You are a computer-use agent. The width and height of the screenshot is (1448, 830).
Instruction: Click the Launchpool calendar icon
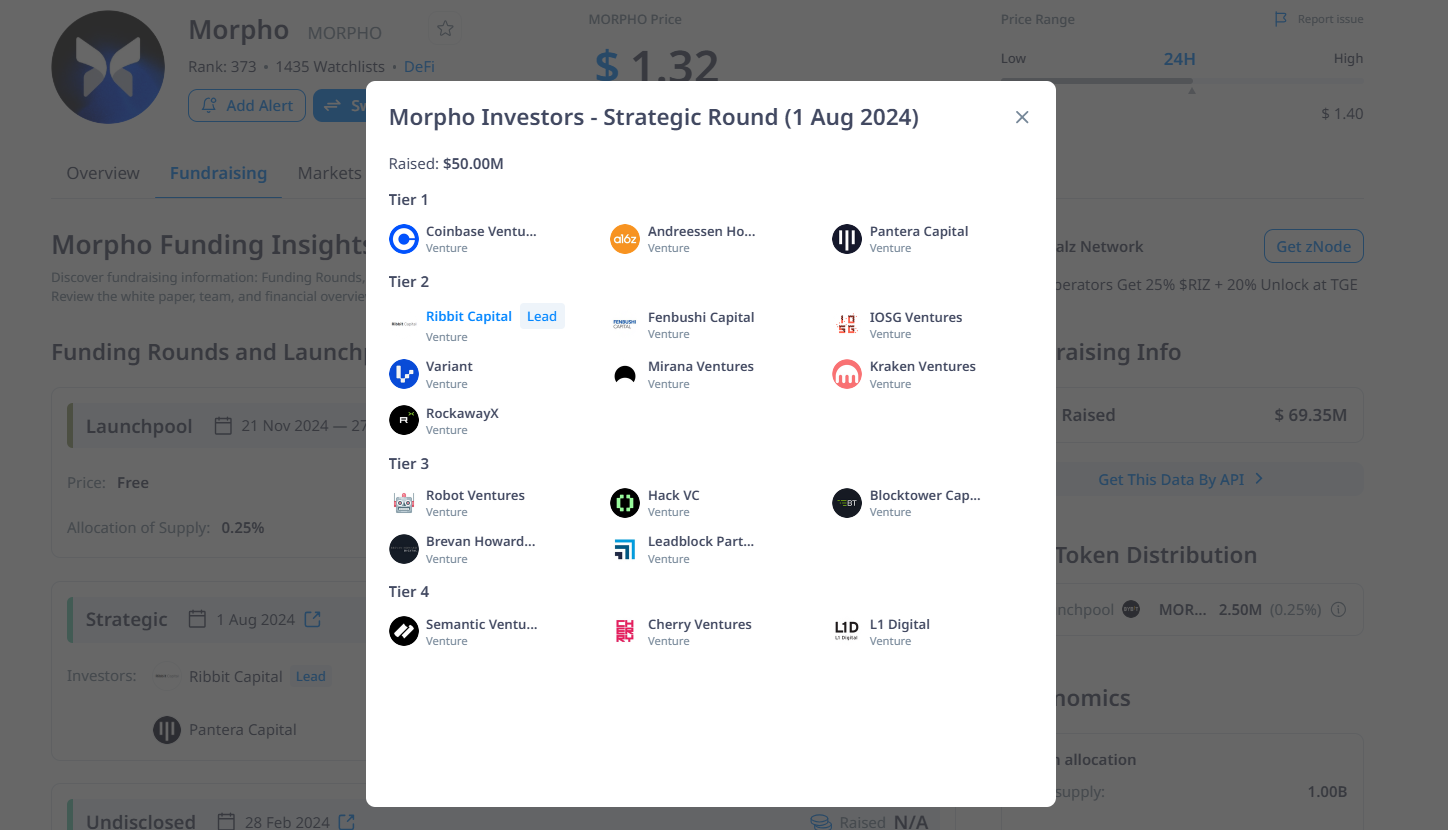[x=224, y=426]
